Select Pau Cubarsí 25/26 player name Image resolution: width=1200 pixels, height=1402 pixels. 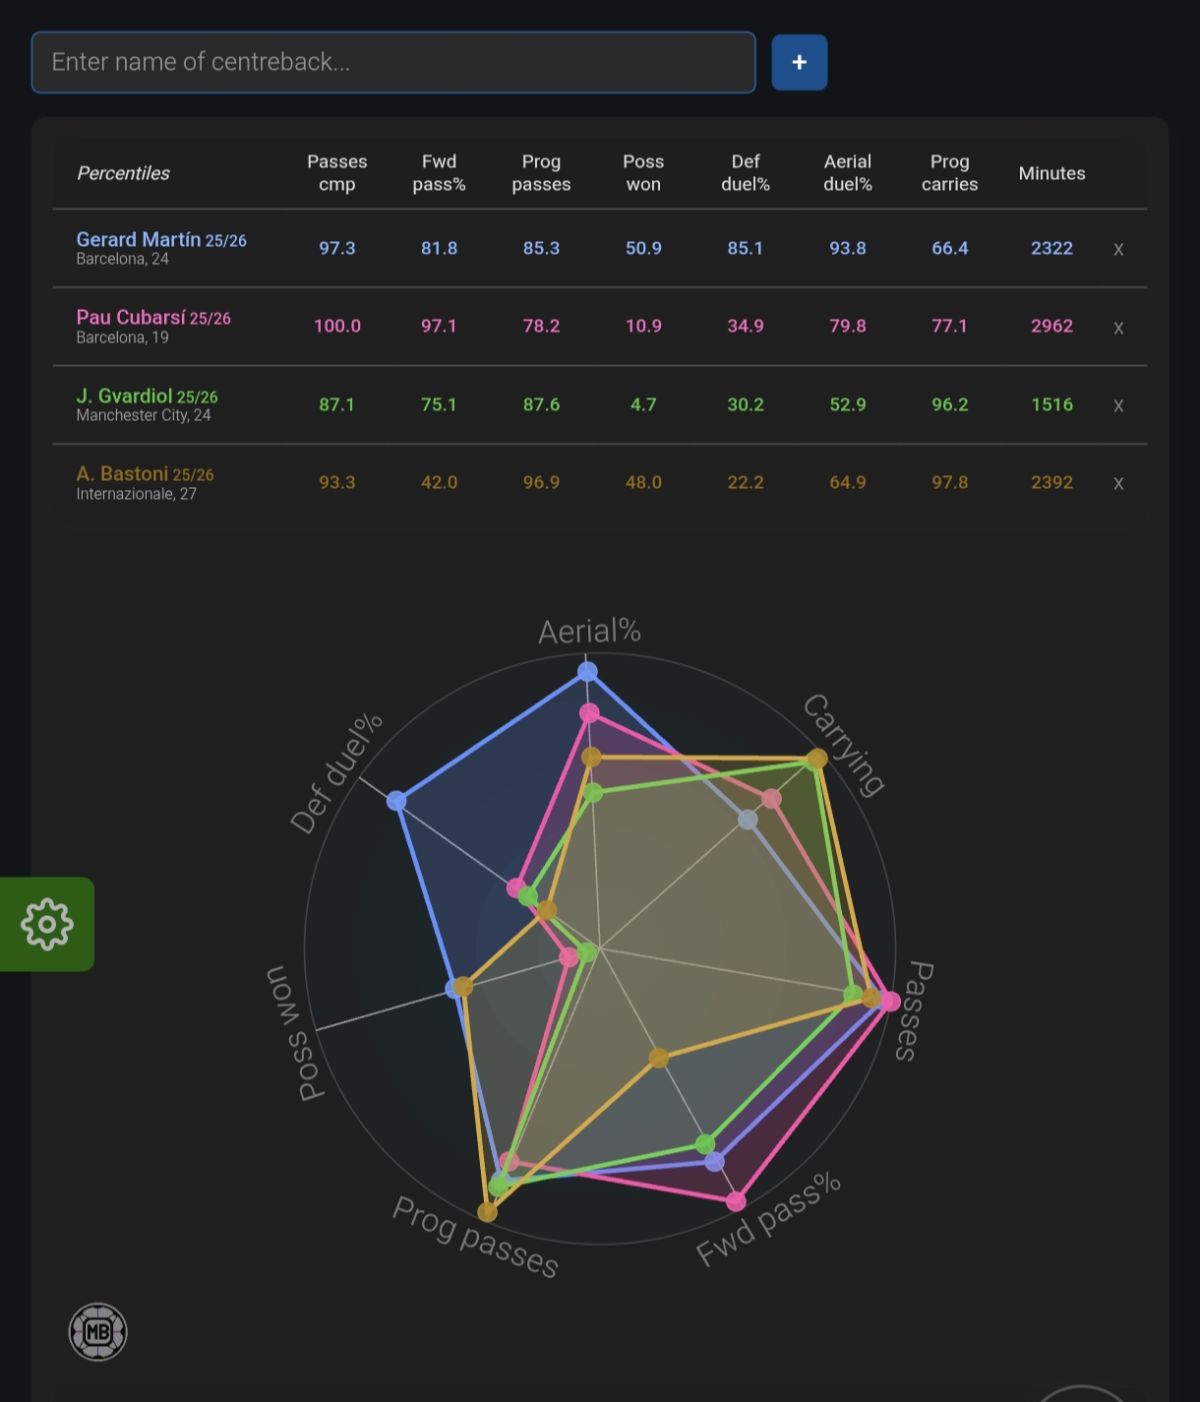click(153, 318)
